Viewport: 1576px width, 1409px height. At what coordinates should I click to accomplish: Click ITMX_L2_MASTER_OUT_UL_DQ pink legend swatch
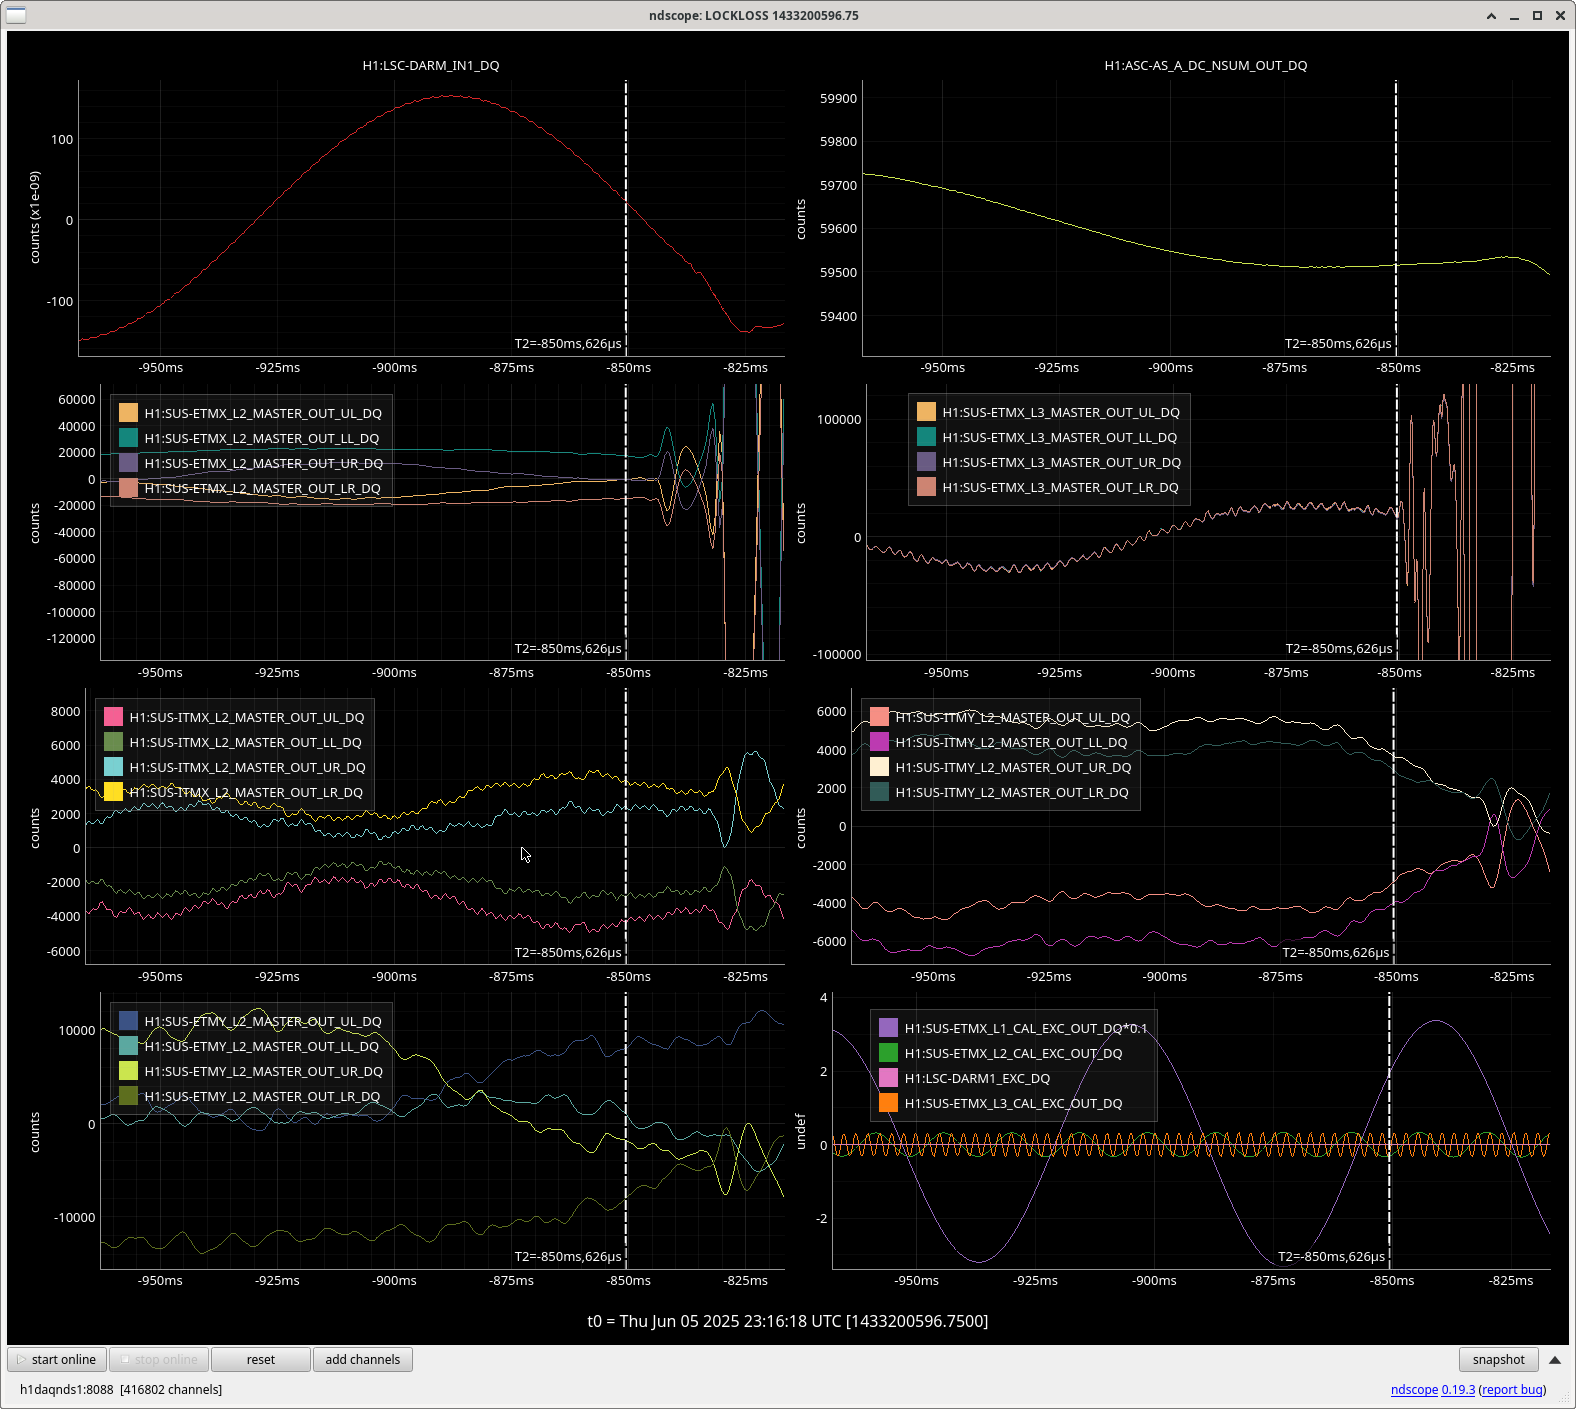click(113, 717)
